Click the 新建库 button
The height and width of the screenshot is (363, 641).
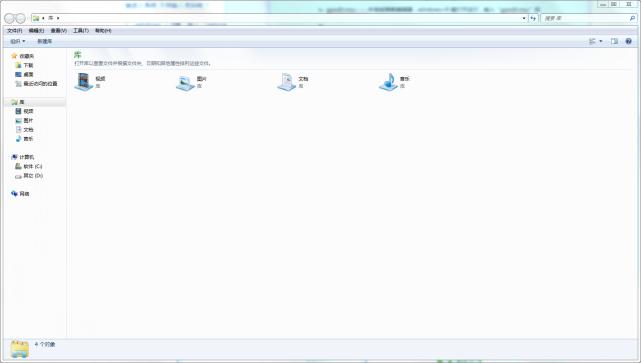coord(45,41)
